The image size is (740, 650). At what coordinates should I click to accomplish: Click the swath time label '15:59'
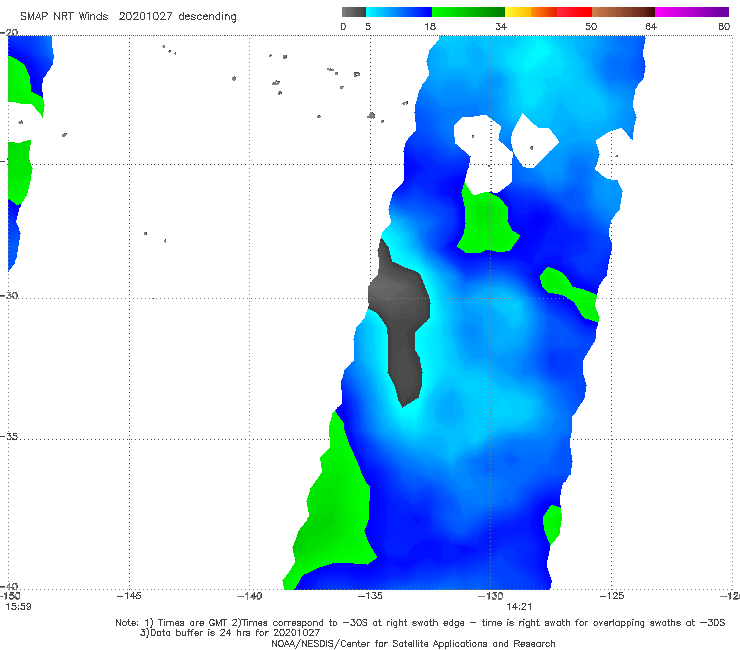click(18, 607)
